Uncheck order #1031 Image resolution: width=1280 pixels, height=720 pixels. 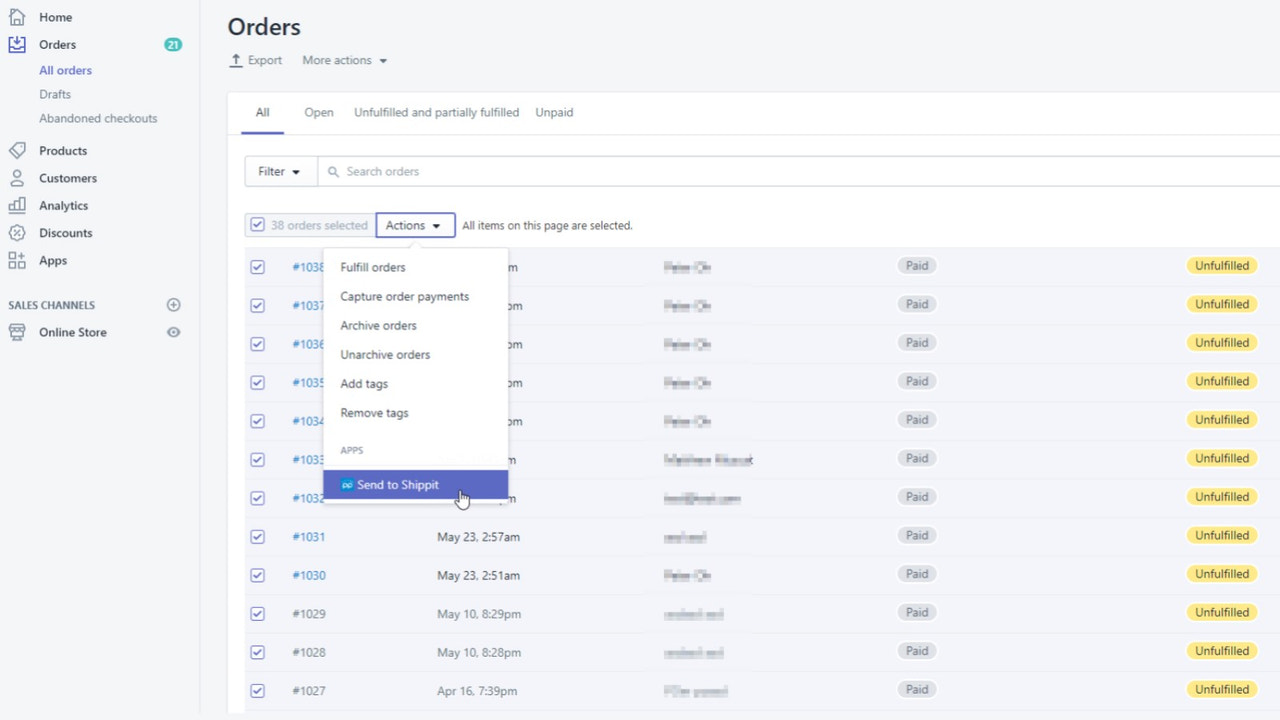(257, 537)
